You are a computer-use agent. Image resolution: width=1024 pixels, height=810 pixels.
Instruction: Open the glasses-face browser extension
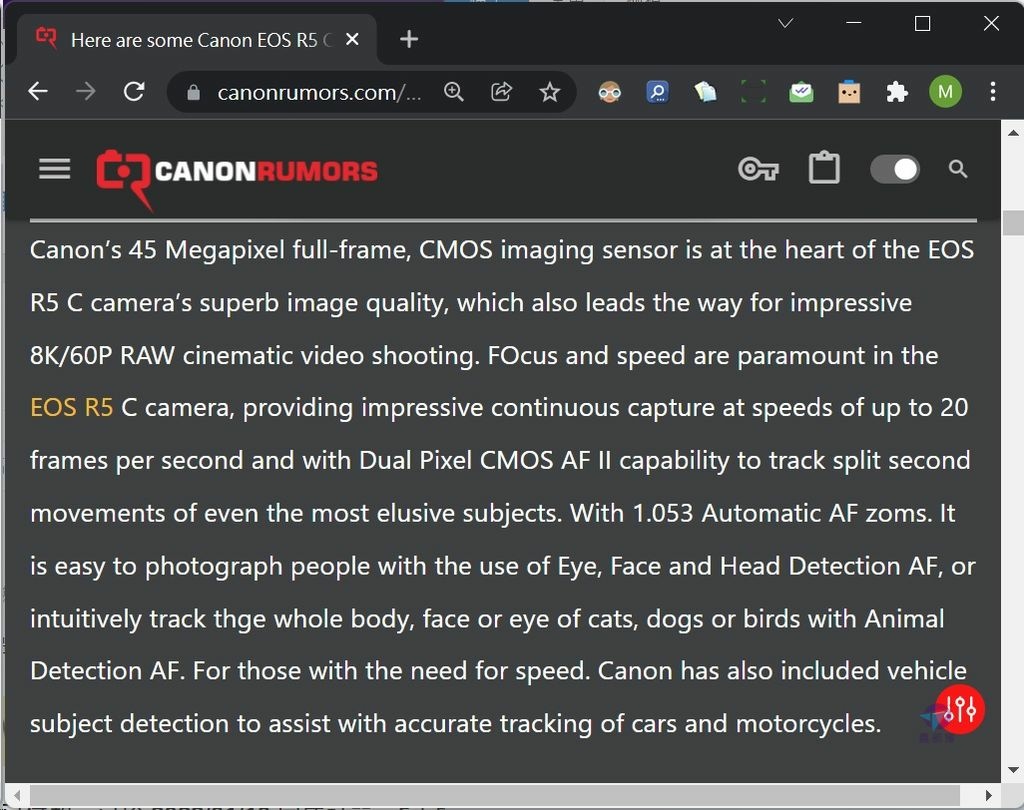point(609,92)
